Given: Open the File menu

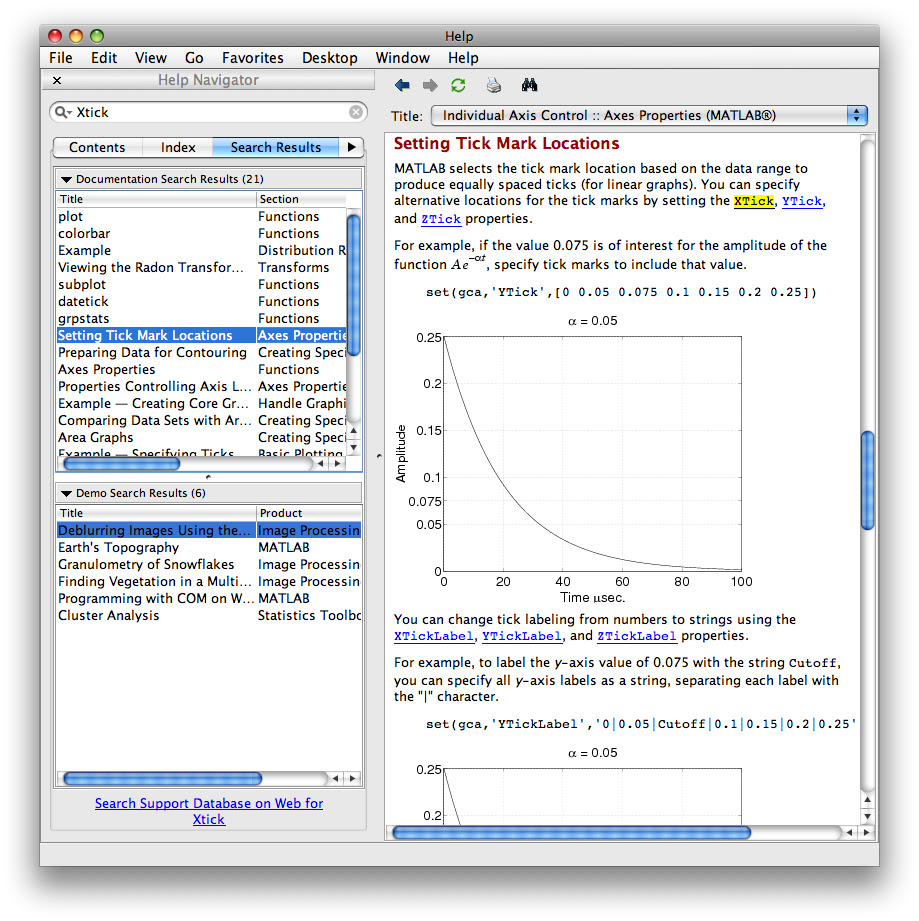Looking at the screenshot, I should [61, 58].
